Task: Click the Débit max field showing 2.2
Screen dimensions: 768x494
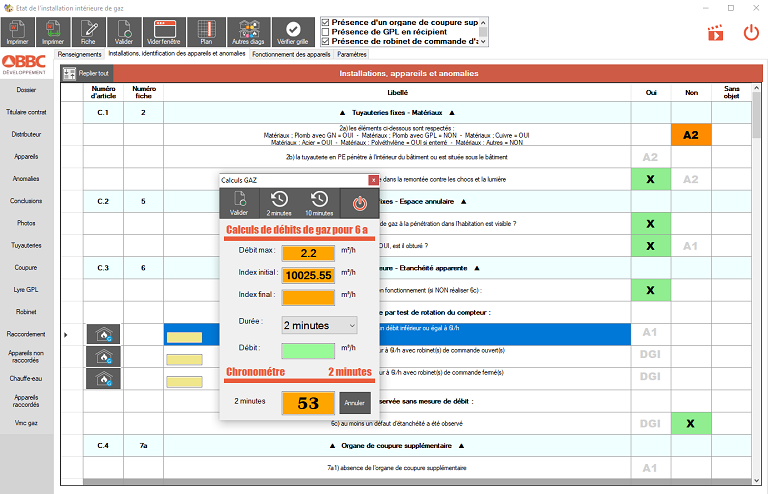Action: [x=308, y=253]
